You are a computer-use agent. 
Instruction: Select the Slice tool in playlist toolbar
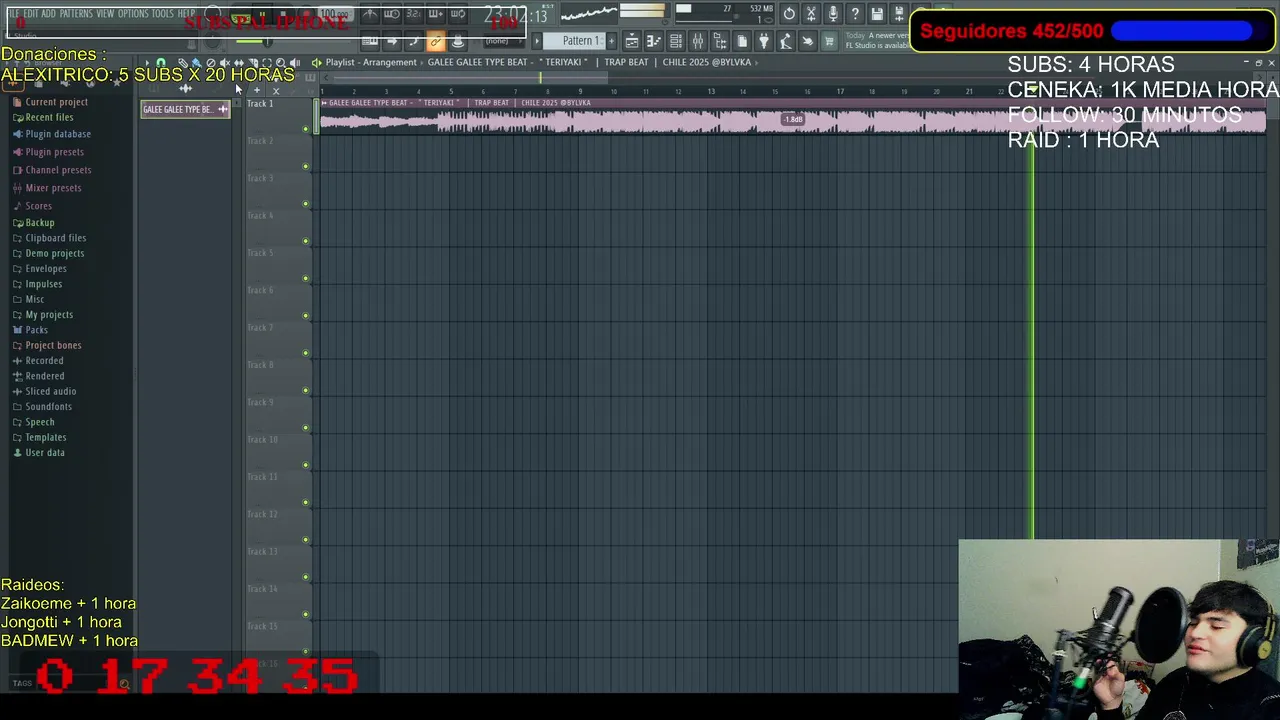click(253, 62)
